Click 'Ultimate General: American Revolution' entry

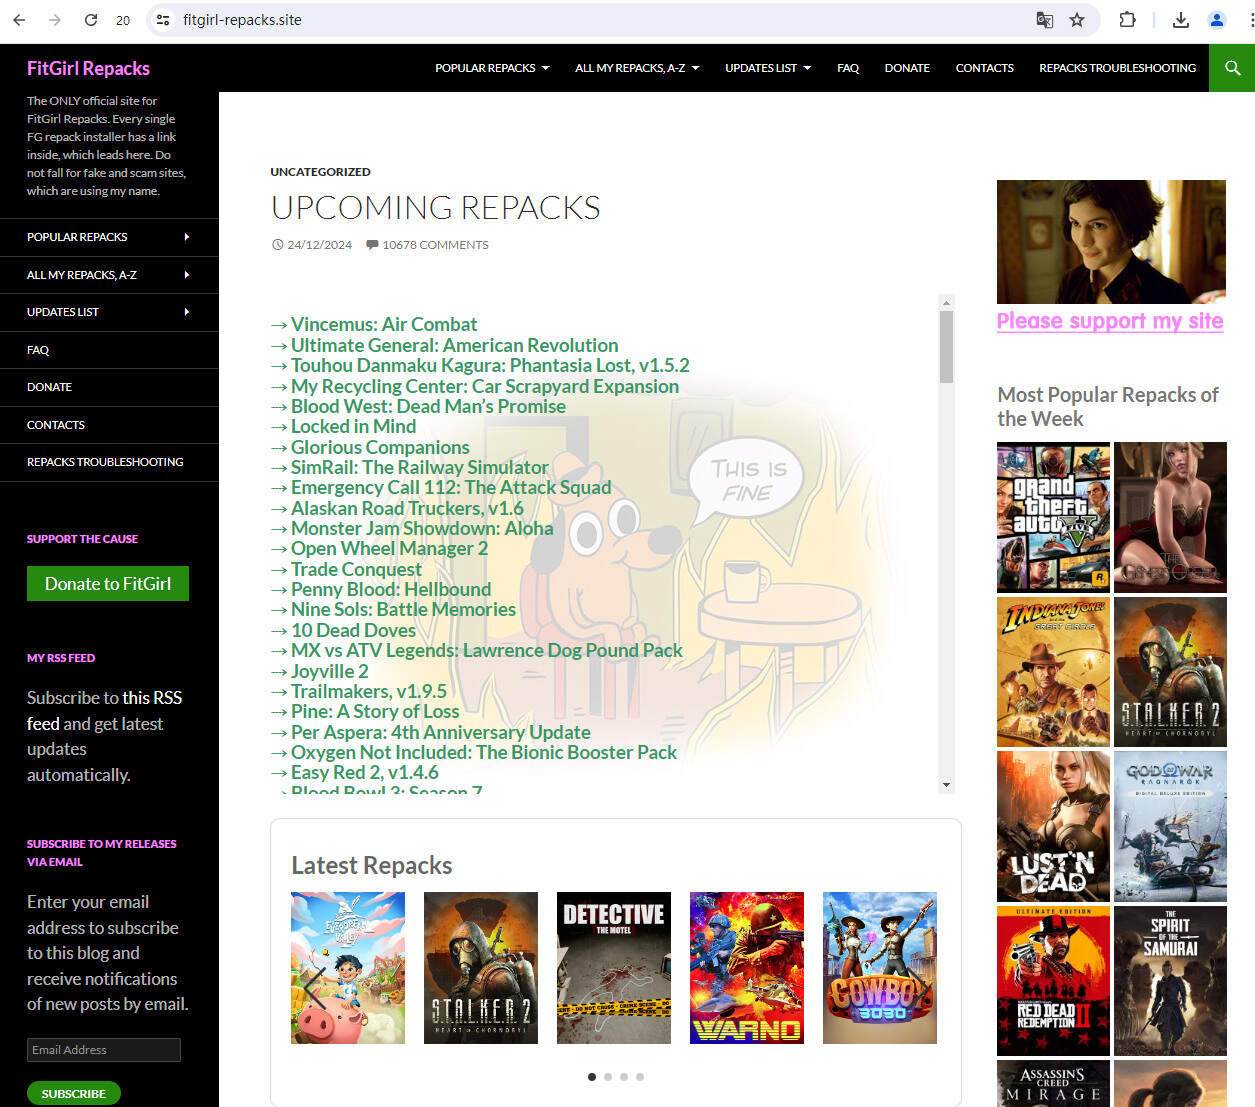pyautogui.click(x=455, y=345)
